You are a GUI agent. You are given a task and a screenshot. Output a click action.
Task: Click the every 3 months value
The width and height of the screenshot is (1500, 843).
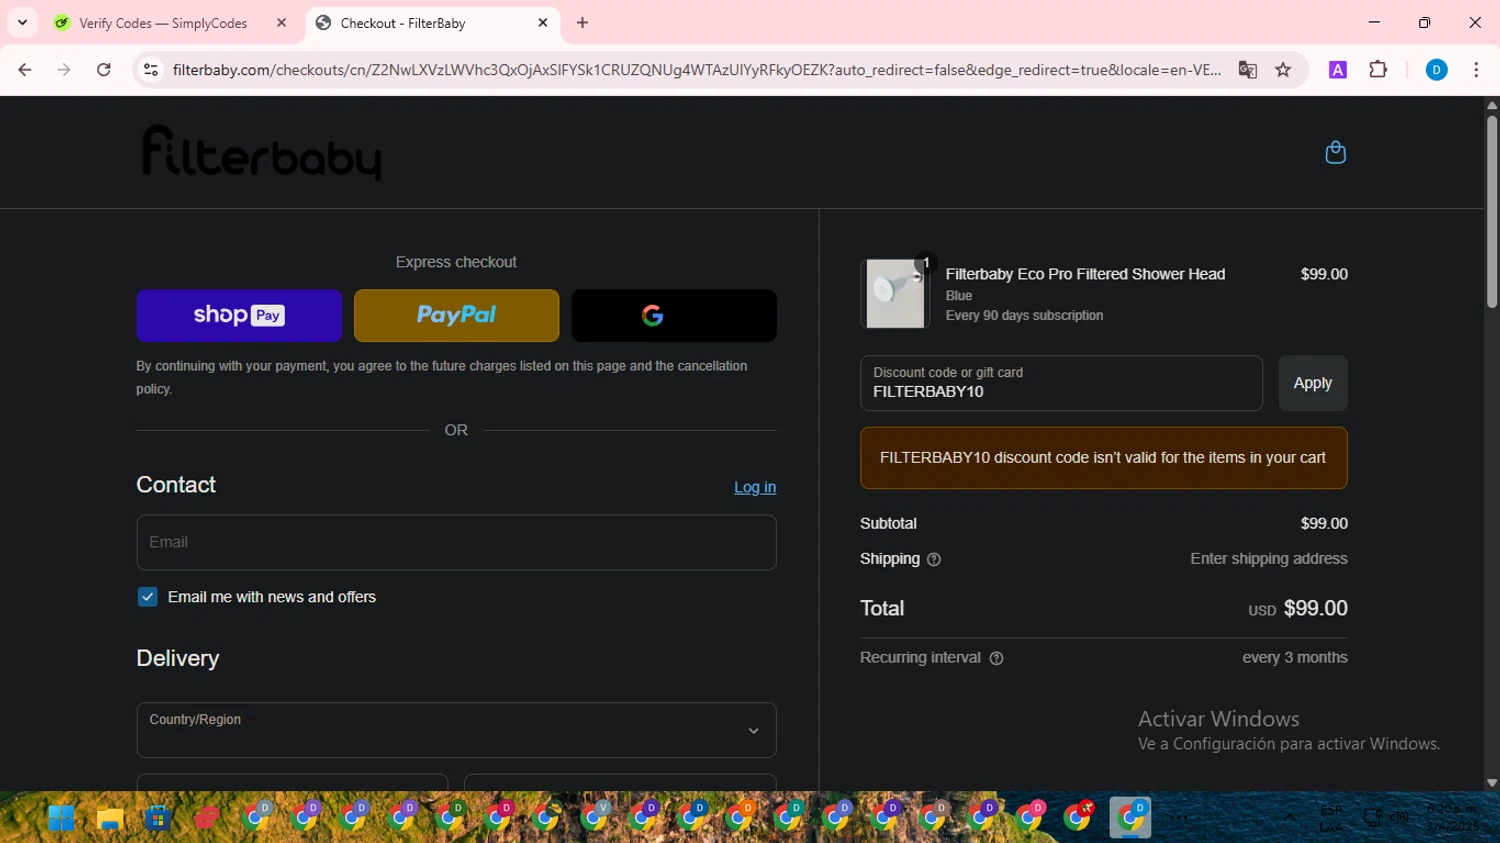[1294, 658]
